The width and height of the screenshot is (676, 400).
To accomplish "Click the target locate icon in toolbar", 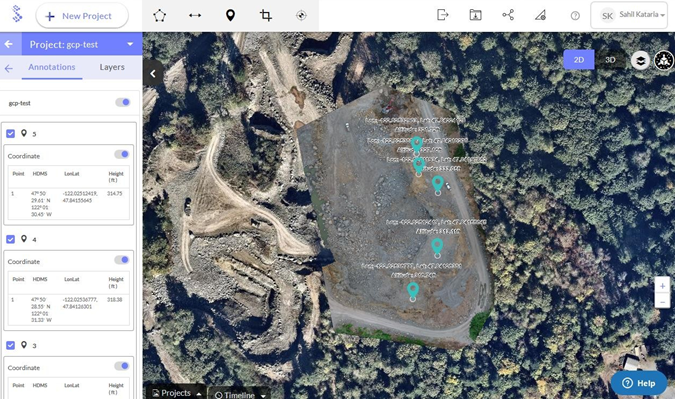I will pos(301,16).
